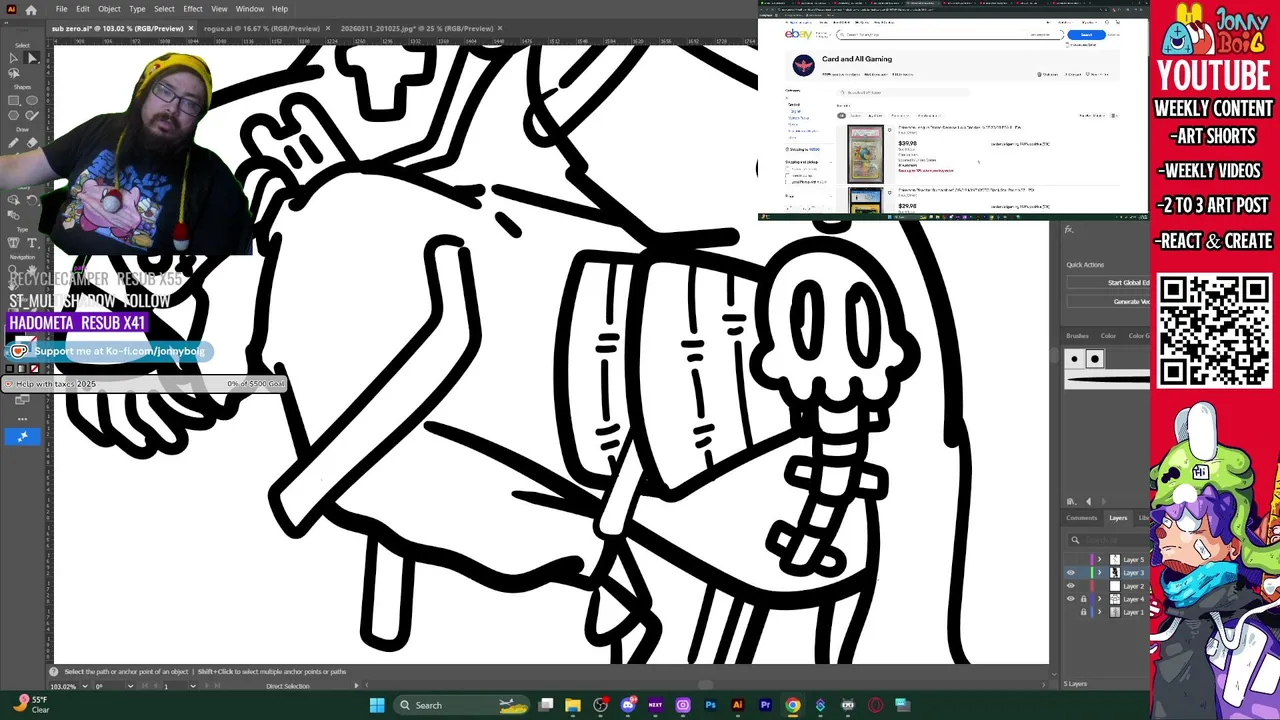Select the Direct Selection tool
This screenshot has height=720, width=1280.
pyautogui.click(x=32, y=58)
